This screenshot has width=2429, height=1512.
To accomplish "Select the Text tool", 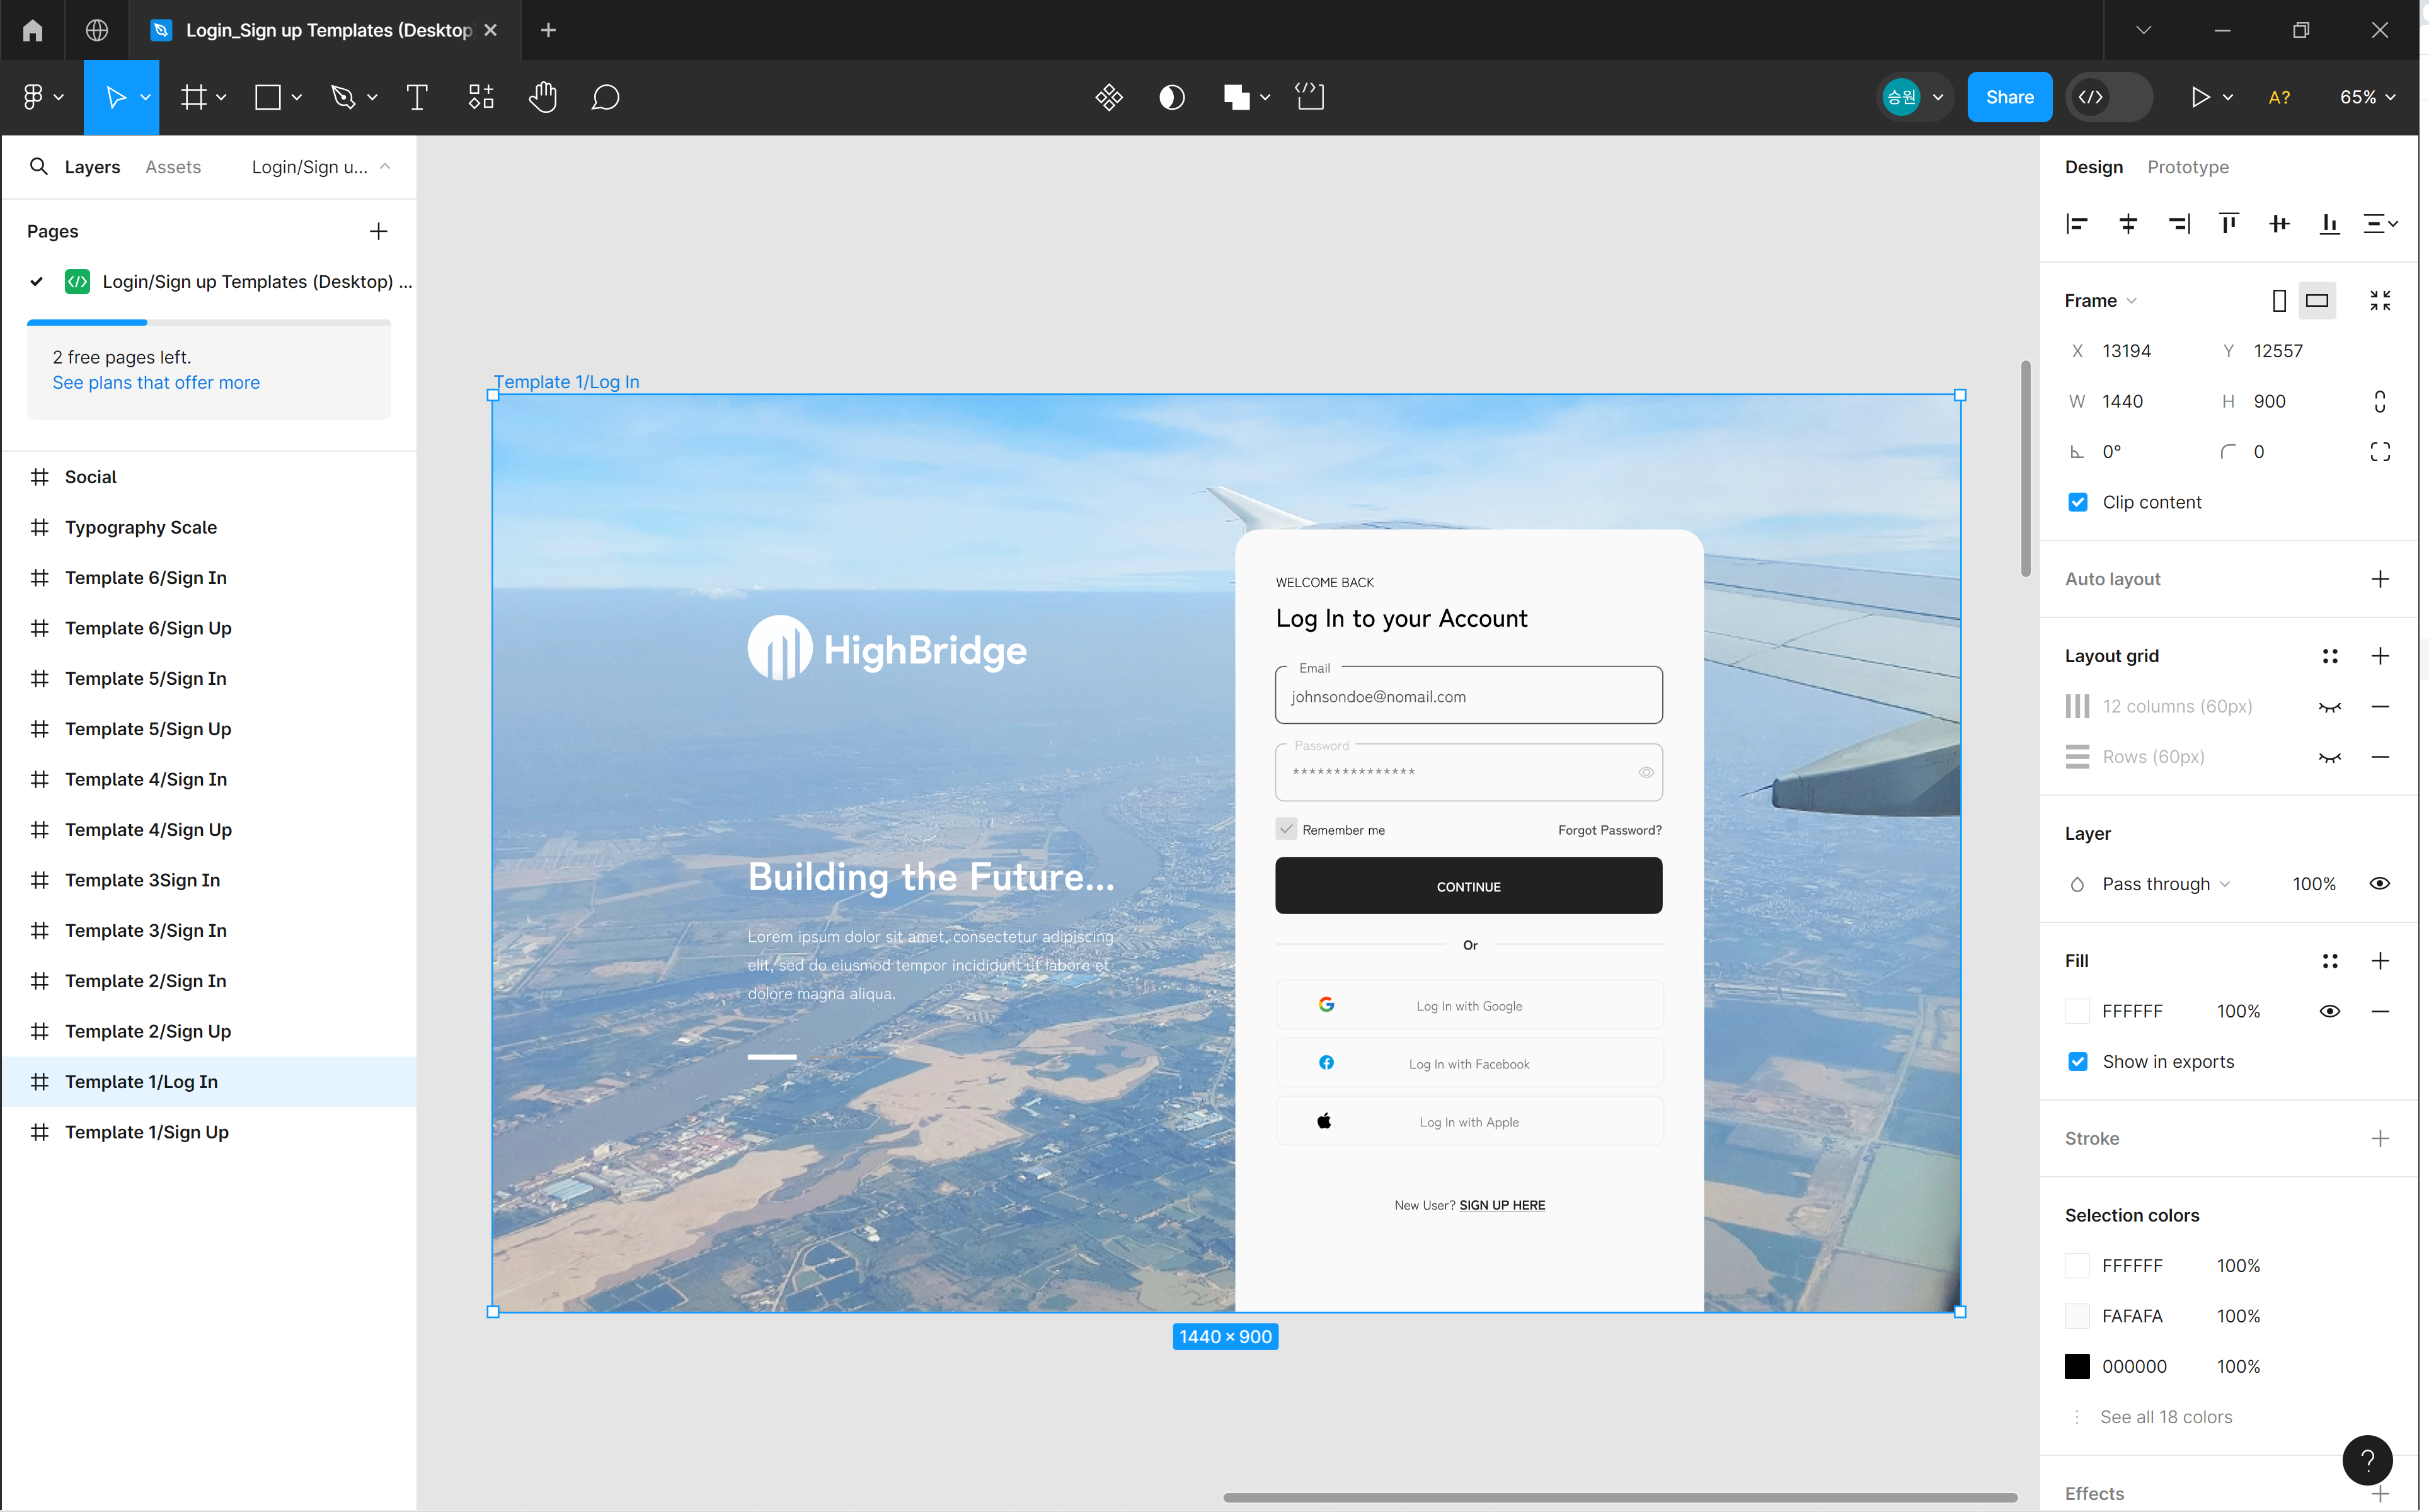I will 417,97.
